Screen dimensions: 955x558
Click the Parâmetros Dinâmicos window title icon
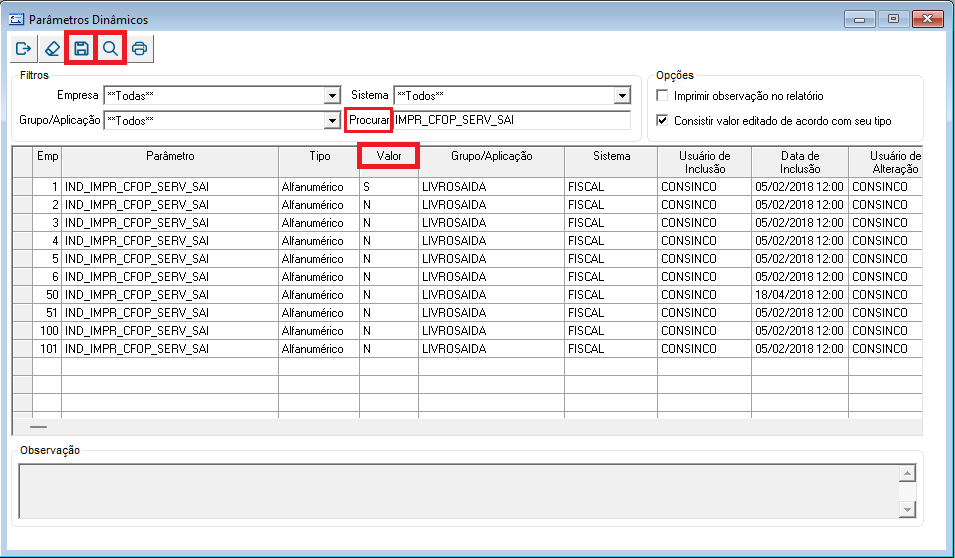[x=16, y=19]
